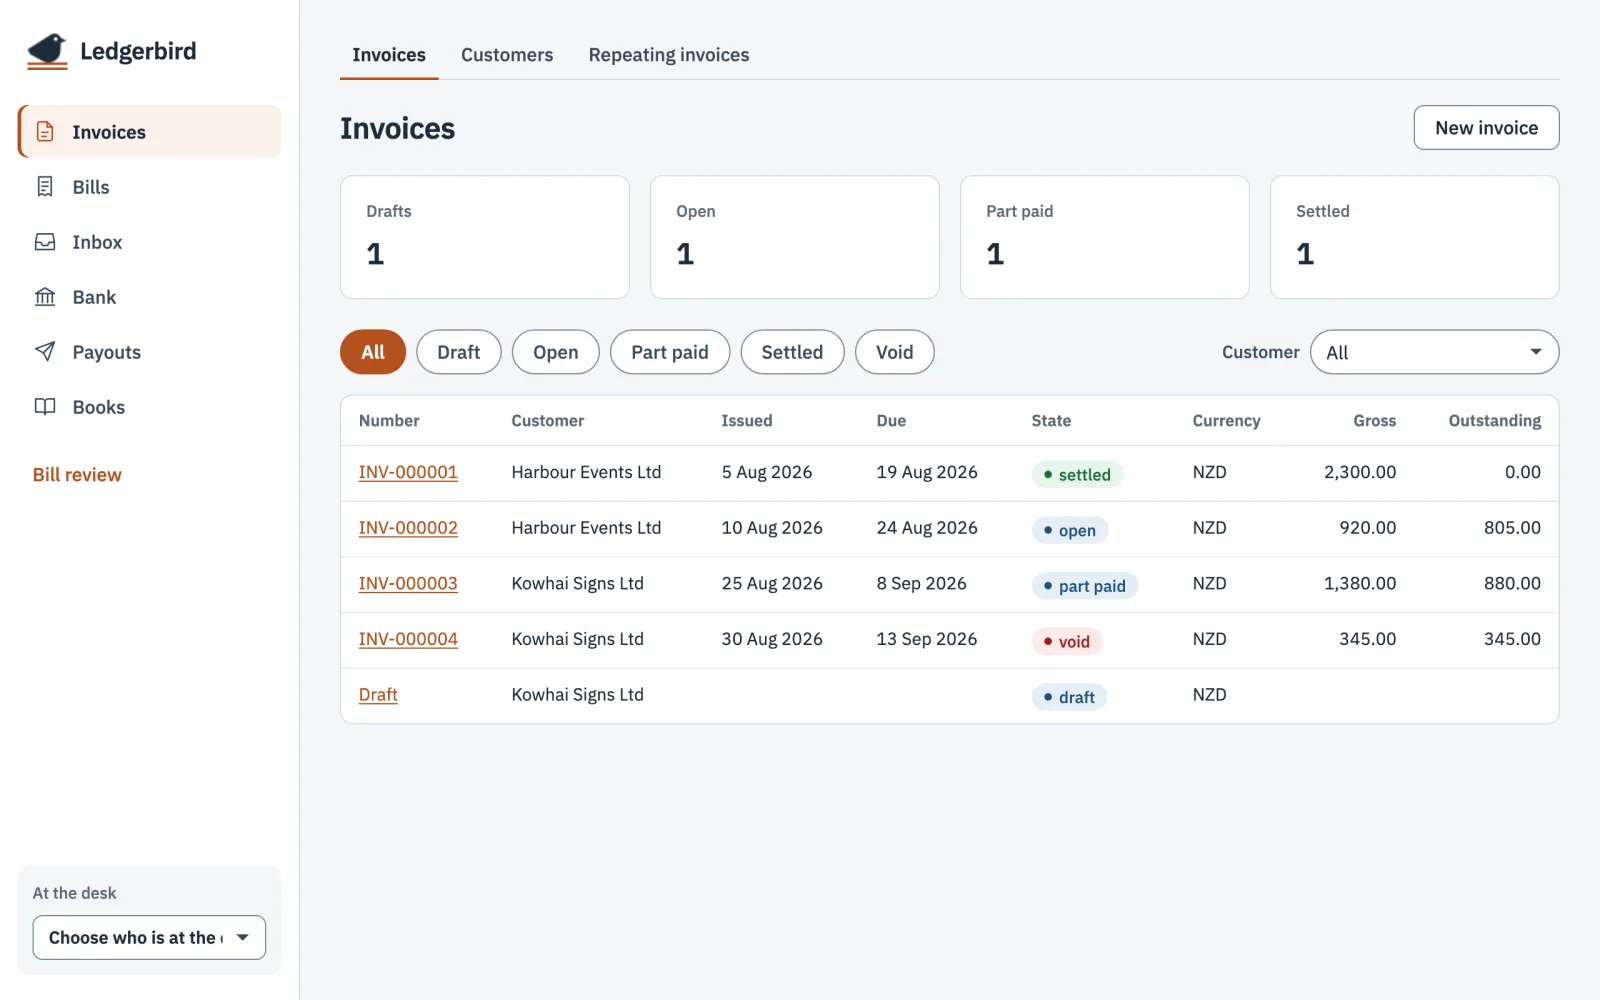
Task: Open the Draft invoice link
Action: pyautogui.click(x=378, y=695)
